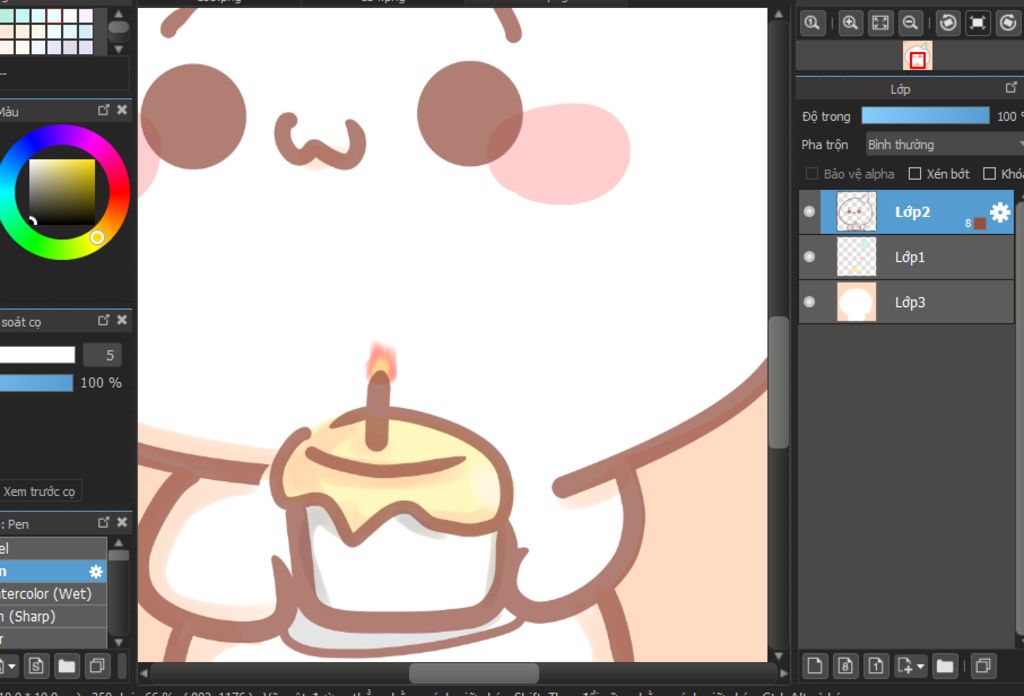1024x696 pixels.
Task: Close the Màu color panel
Action: point(121,110)
